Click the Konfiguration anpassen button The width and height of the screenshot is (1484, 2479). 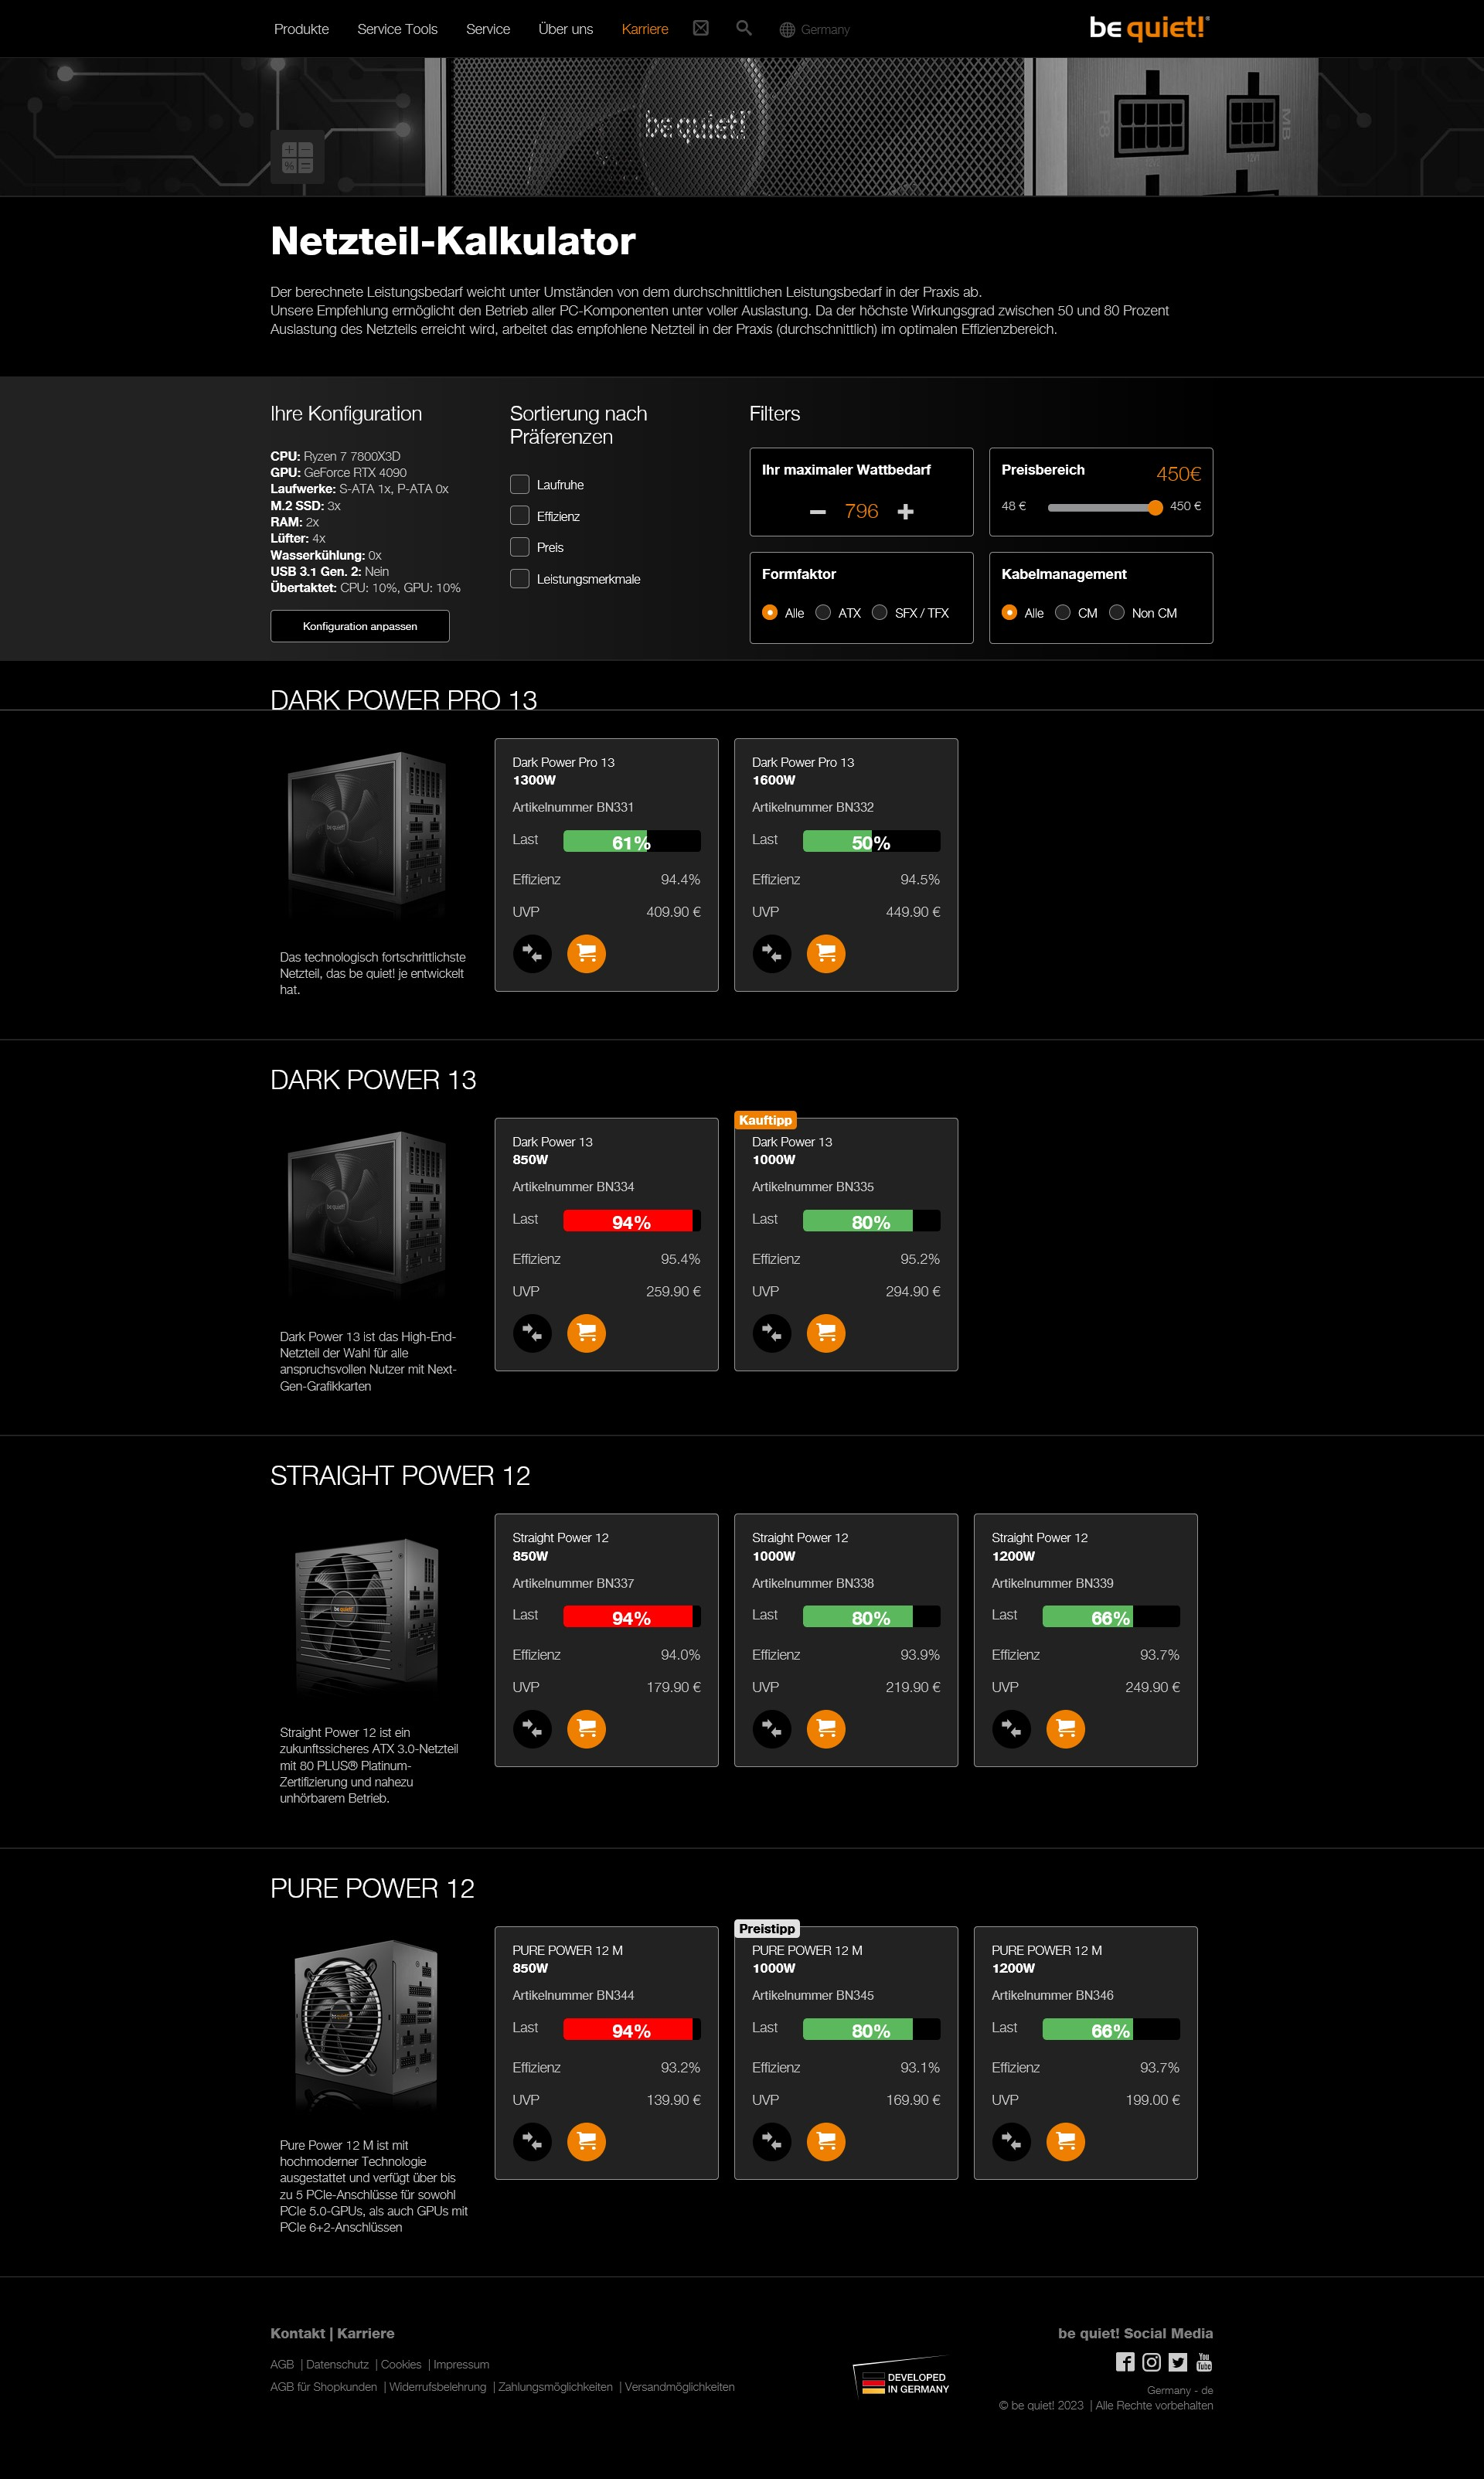[360, 626]
